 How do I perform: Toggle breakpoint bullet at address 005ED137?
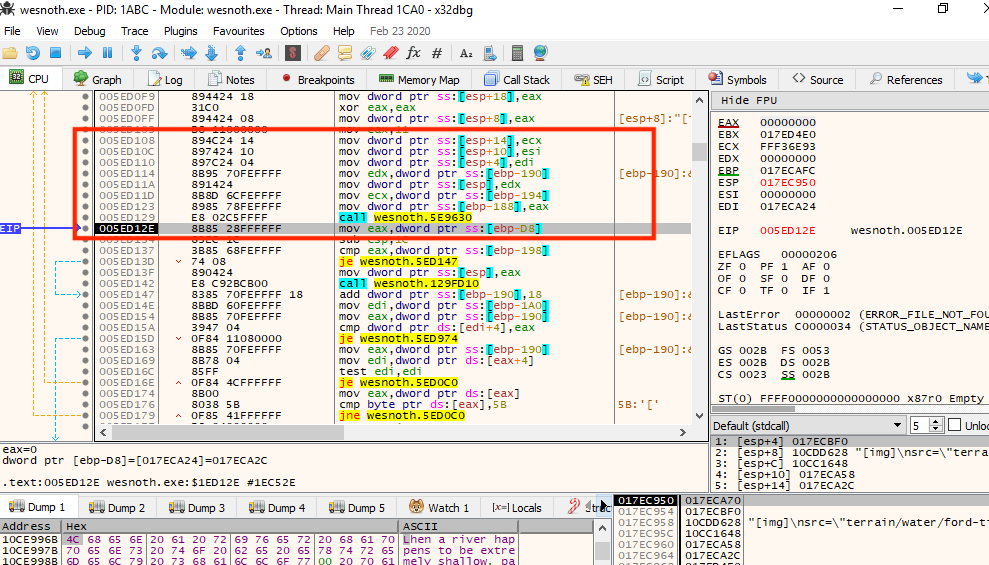pyautogui.click(x=85, y=250)
